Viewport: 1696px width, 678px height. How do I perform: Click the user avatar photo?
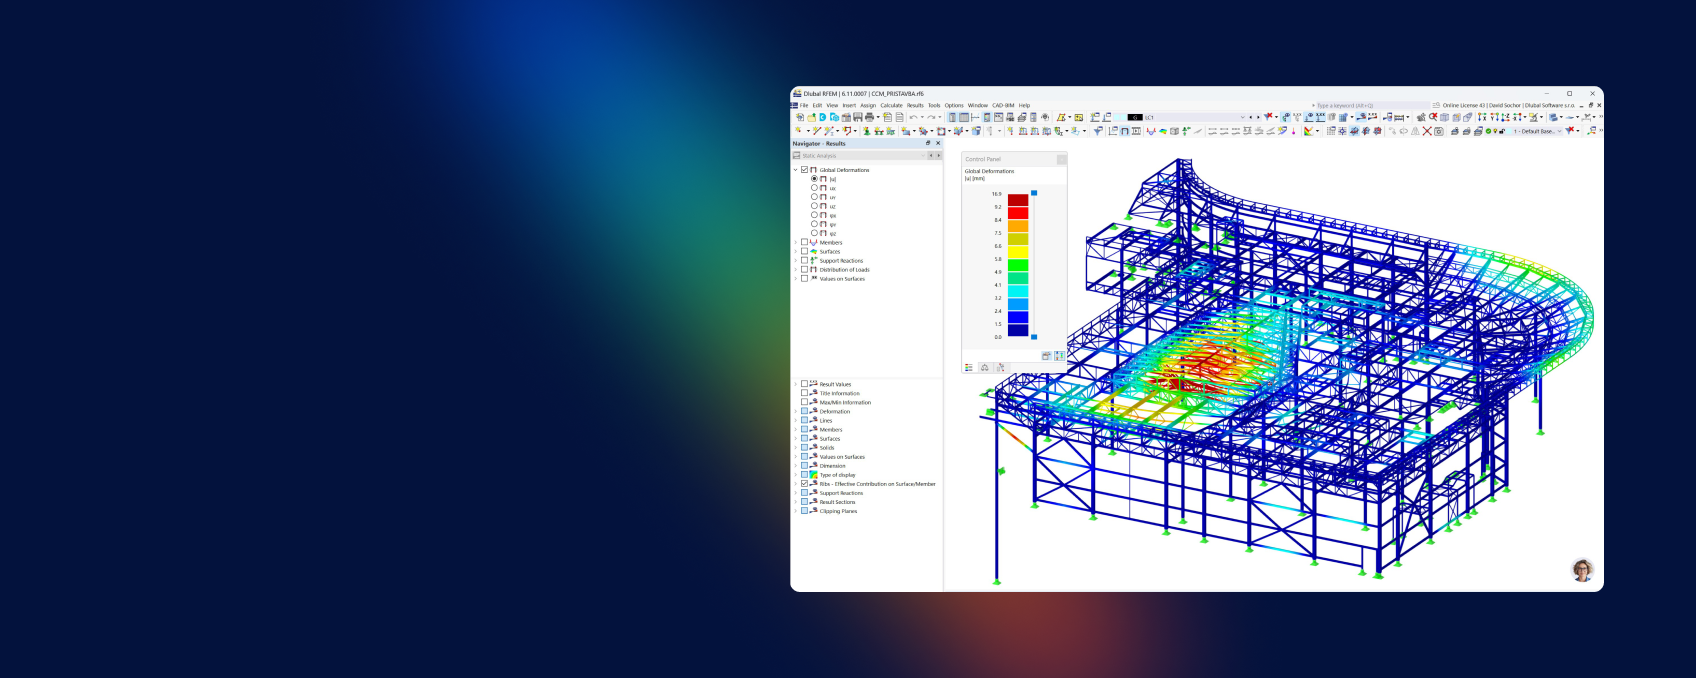click(1582, 570)
